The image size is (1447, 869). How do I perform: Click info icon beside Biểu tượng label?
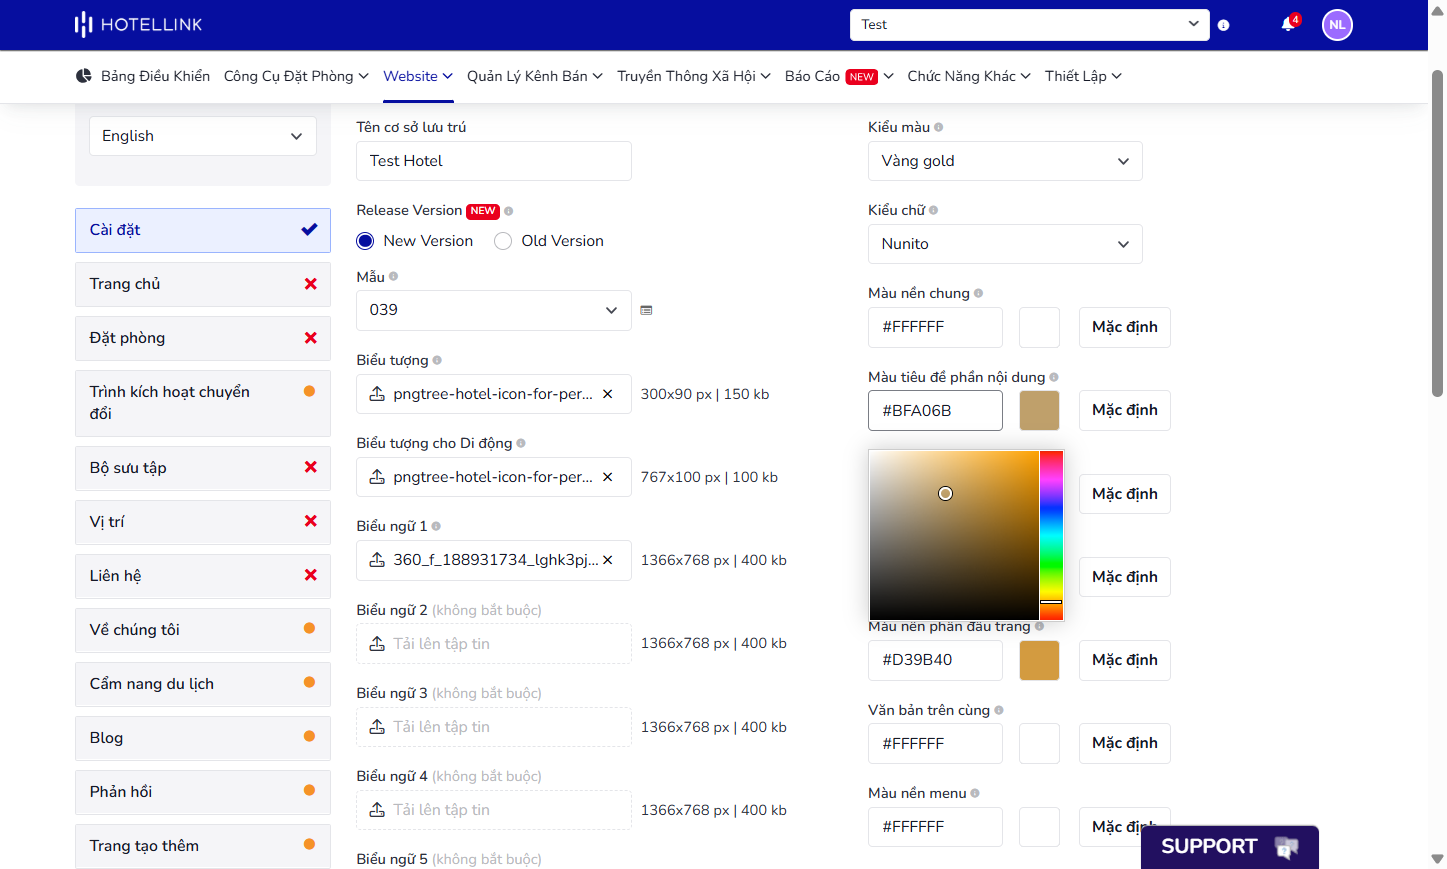pyautogui.click(x=437, y=360)
